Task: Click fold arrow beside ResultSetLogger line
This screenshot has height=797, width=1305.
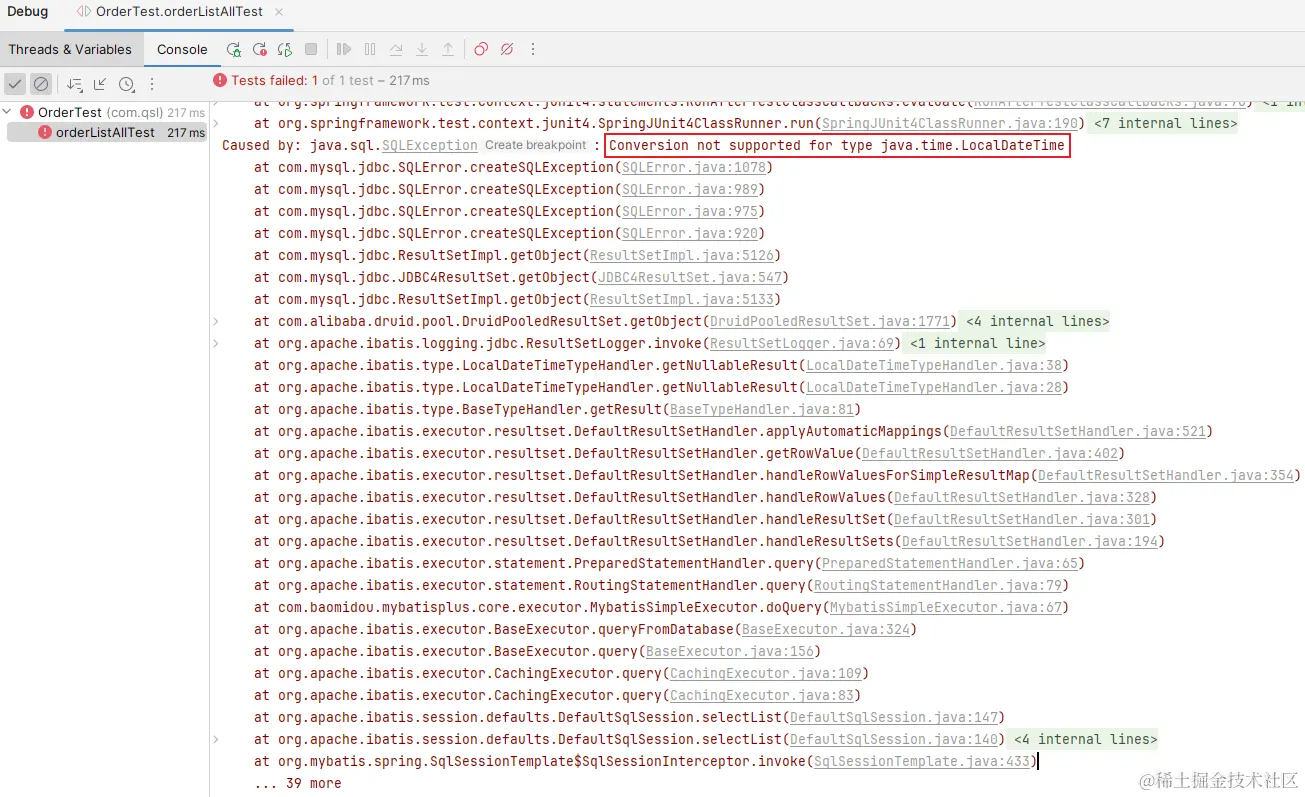Action: (215, 343)
